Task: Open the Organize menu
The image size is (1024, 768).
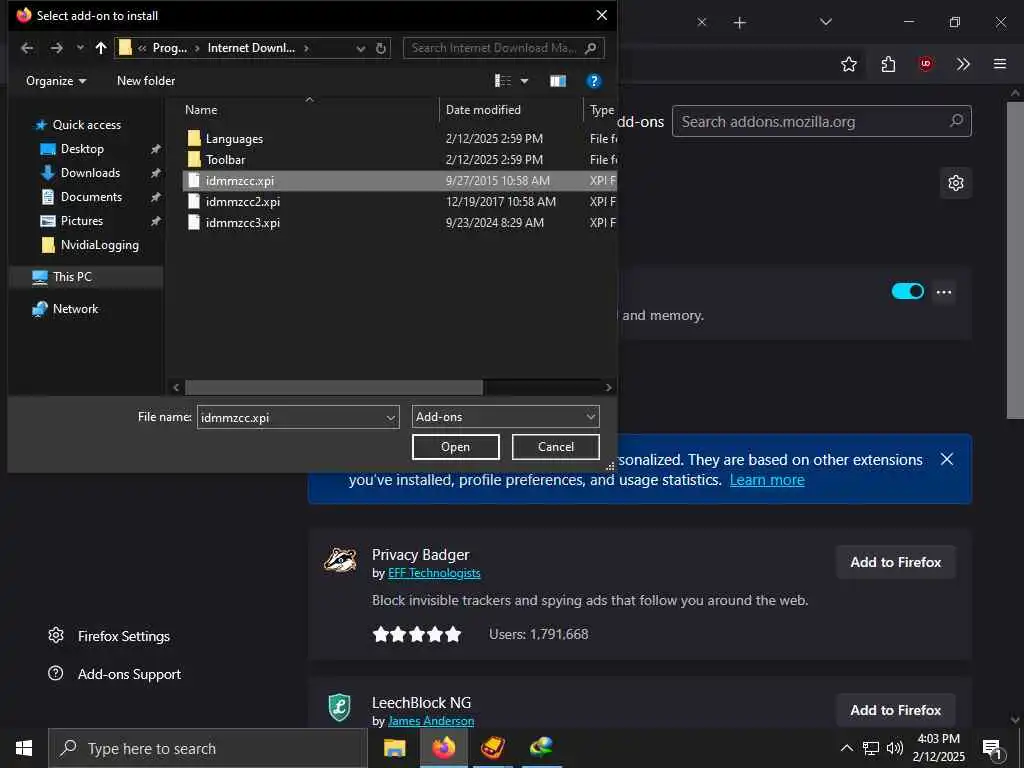Action: coord(56,81)
